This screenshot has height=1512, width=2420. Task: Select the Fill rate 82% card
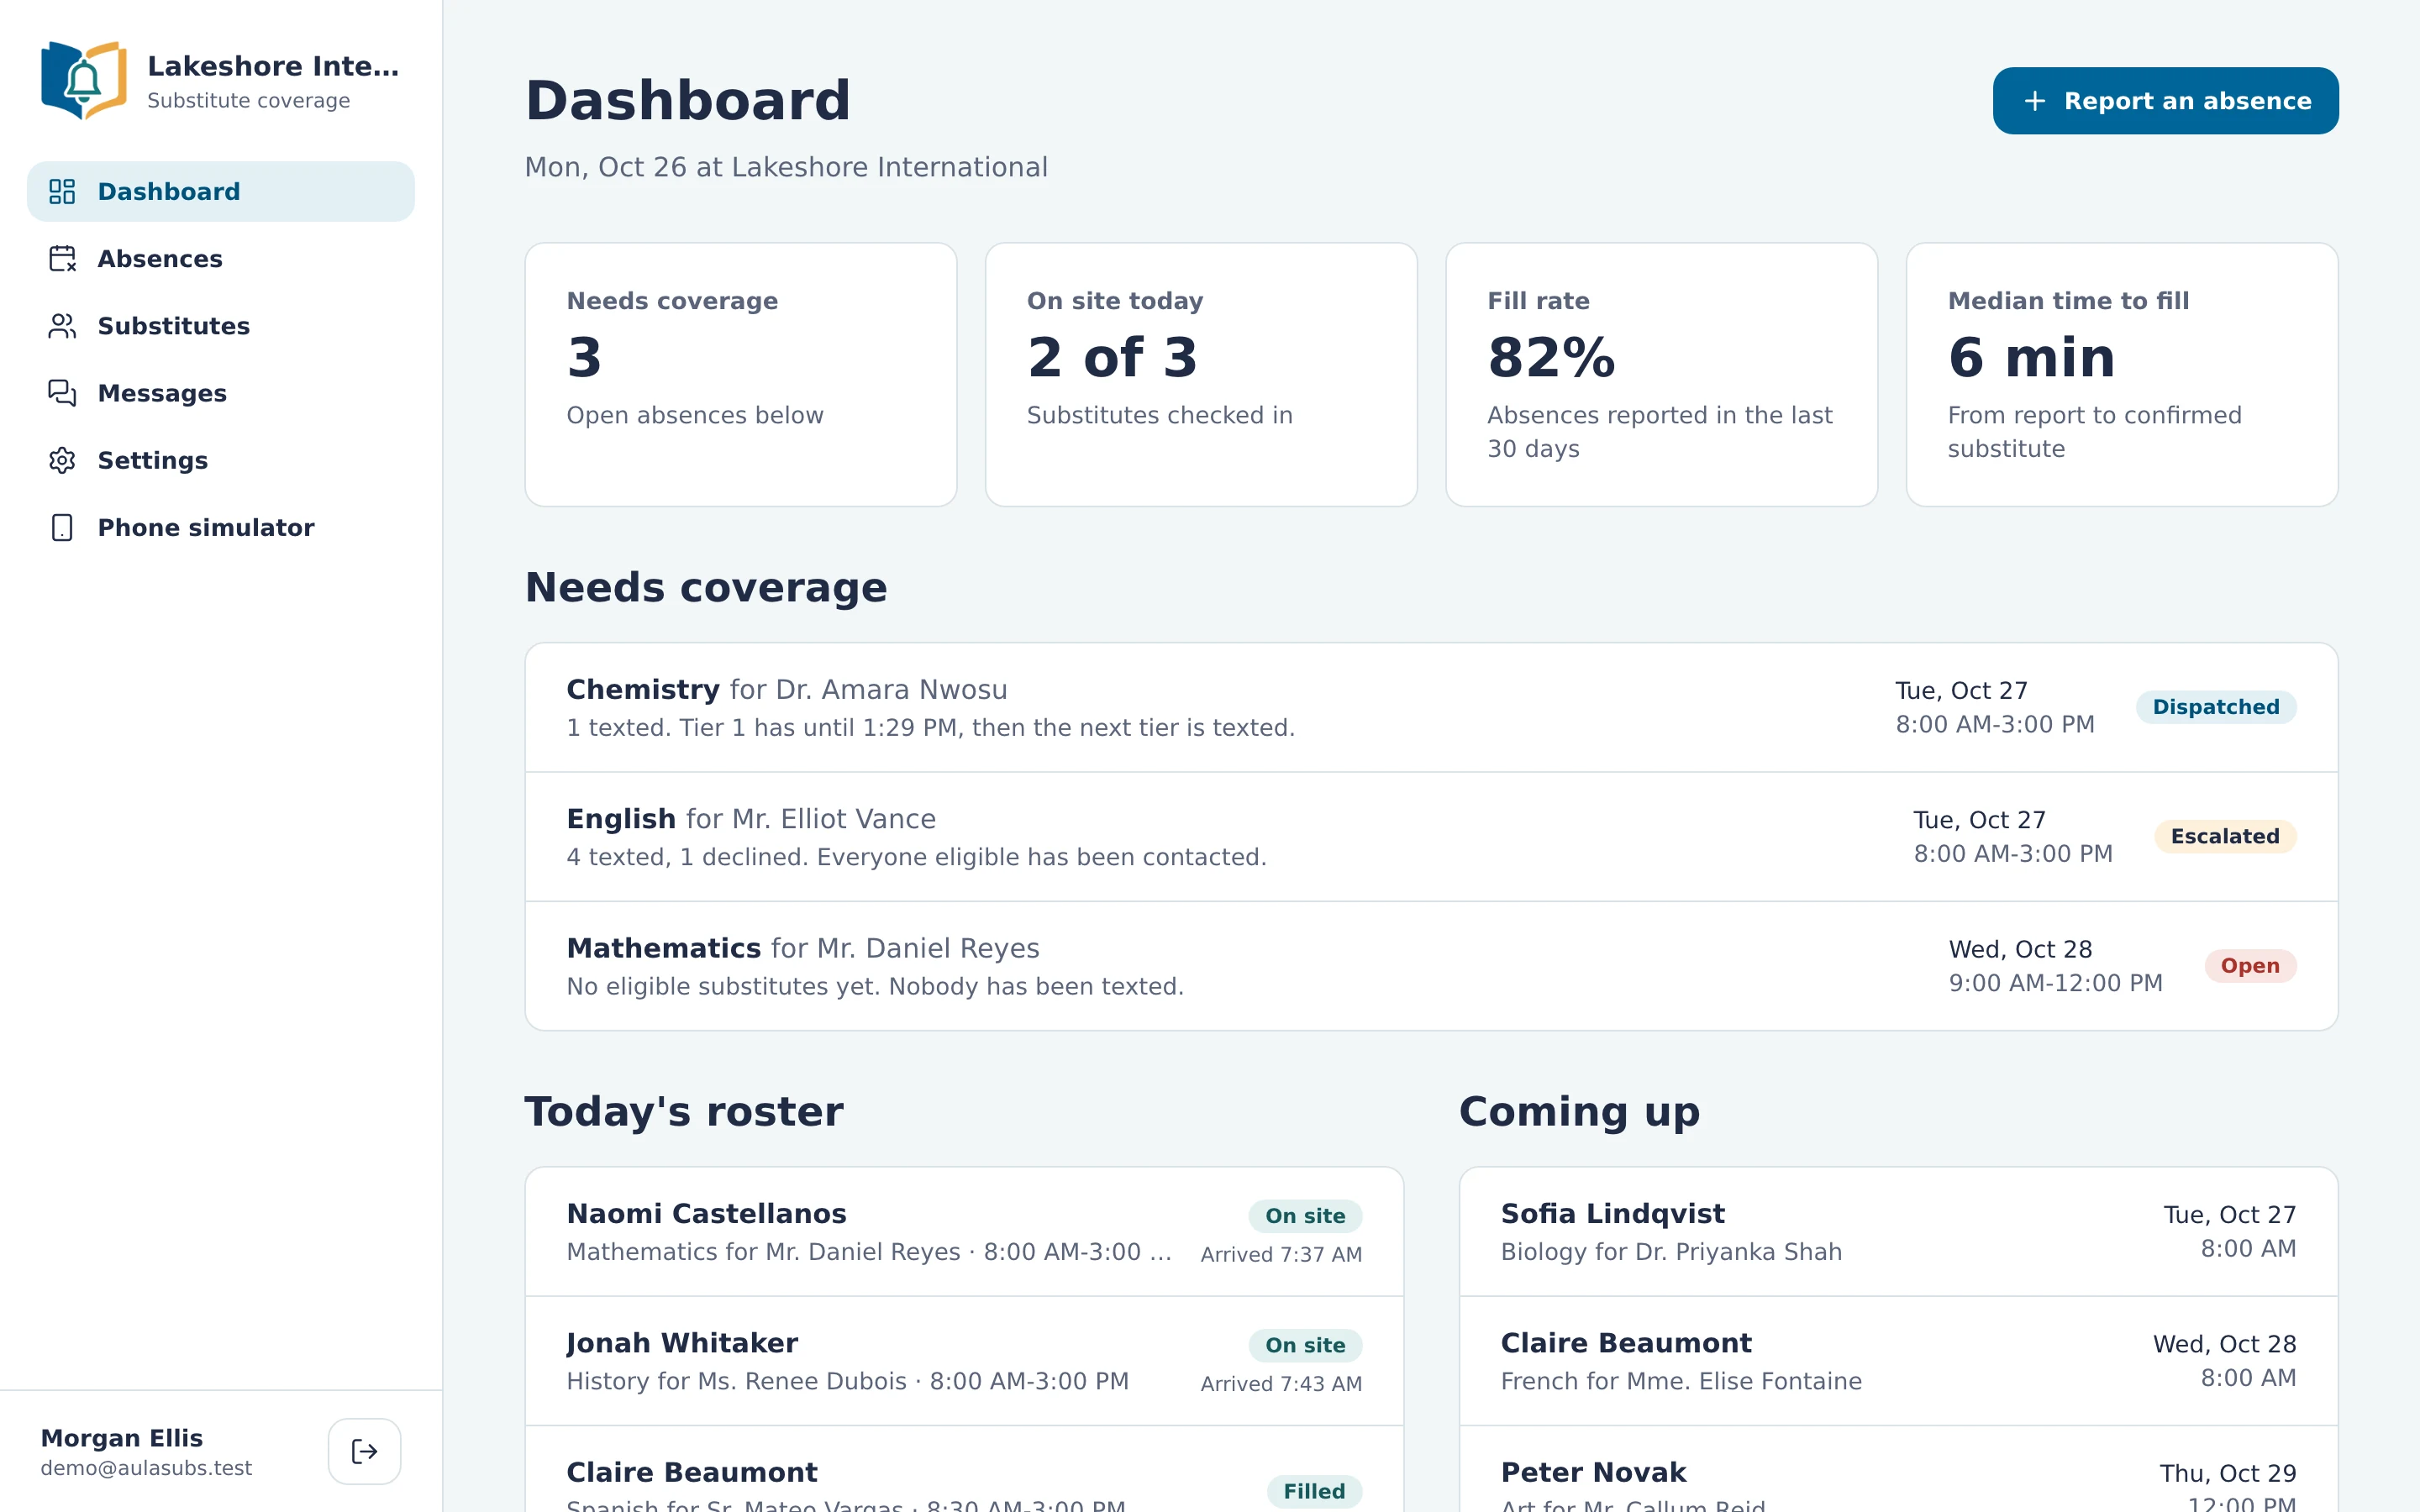click(x=1661, y=374)
